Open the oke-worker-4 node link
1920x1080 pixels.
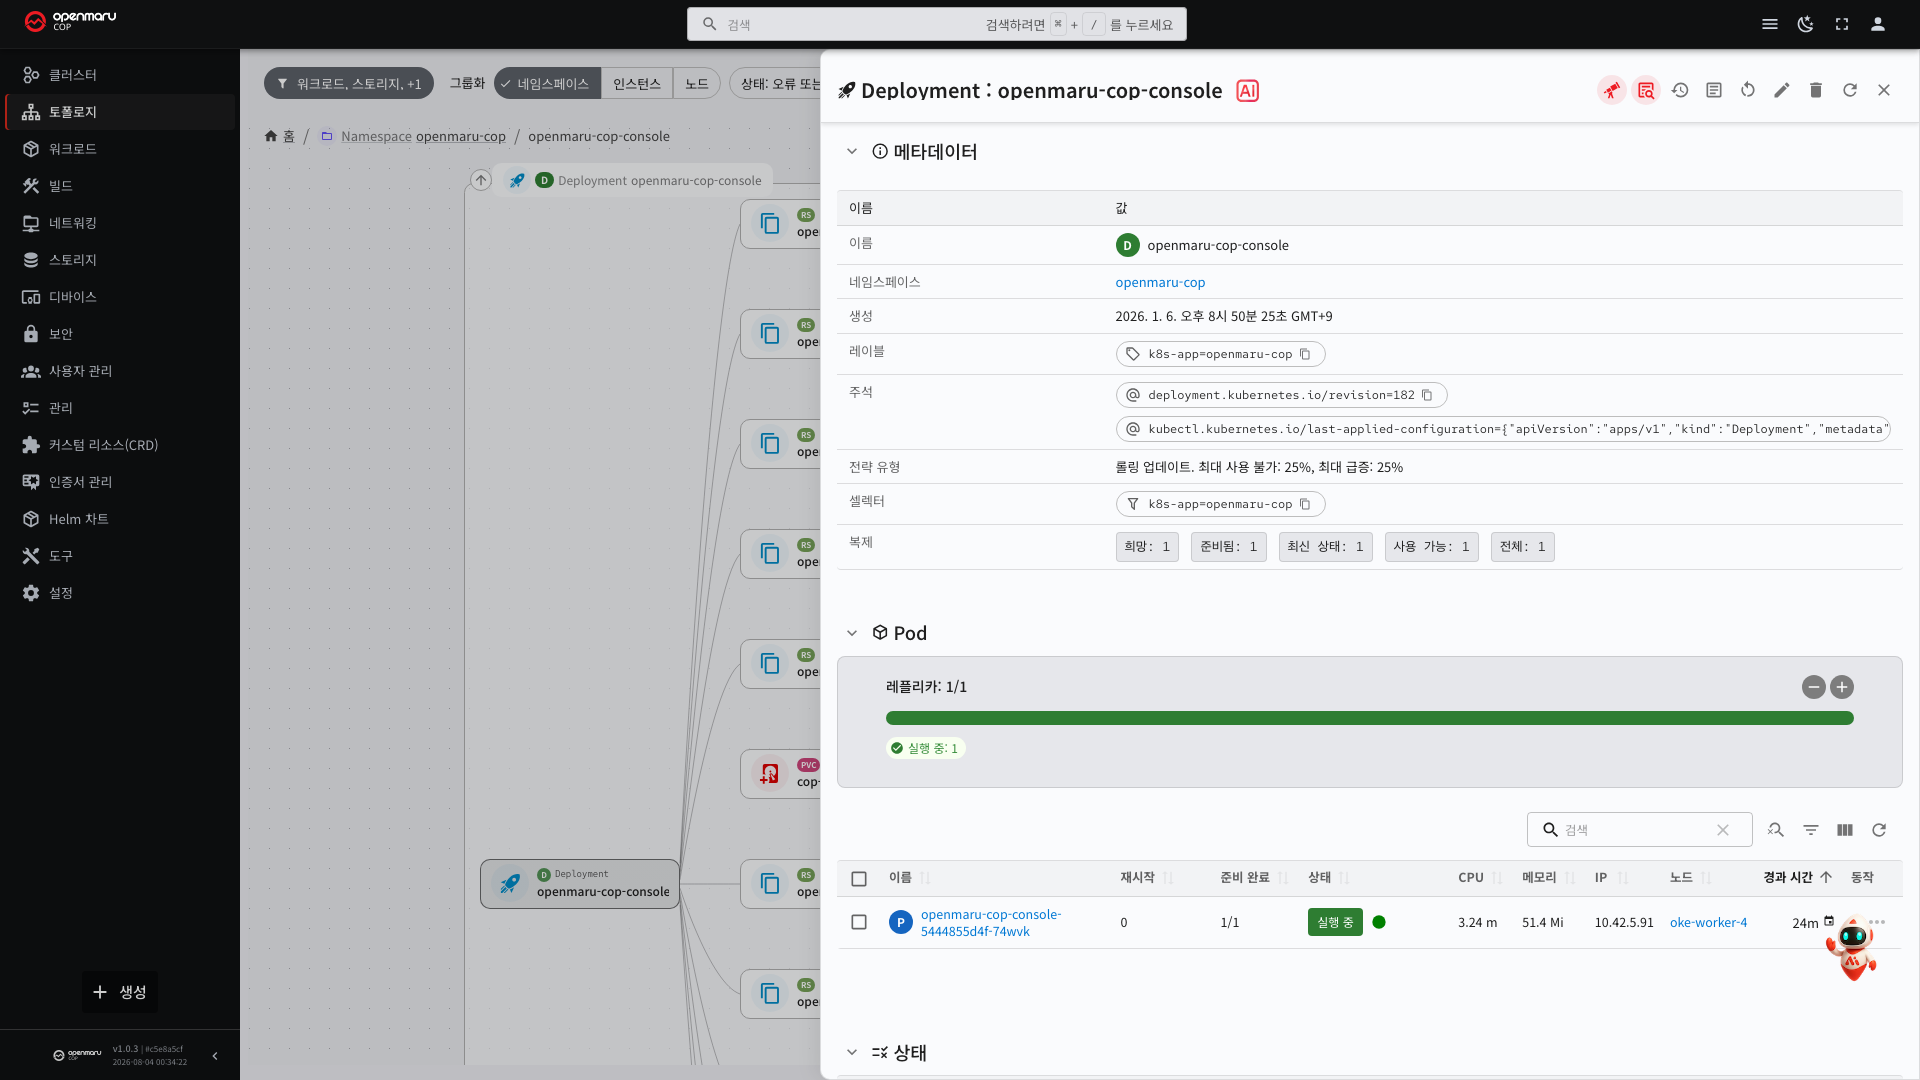[x=1708, y=923]
